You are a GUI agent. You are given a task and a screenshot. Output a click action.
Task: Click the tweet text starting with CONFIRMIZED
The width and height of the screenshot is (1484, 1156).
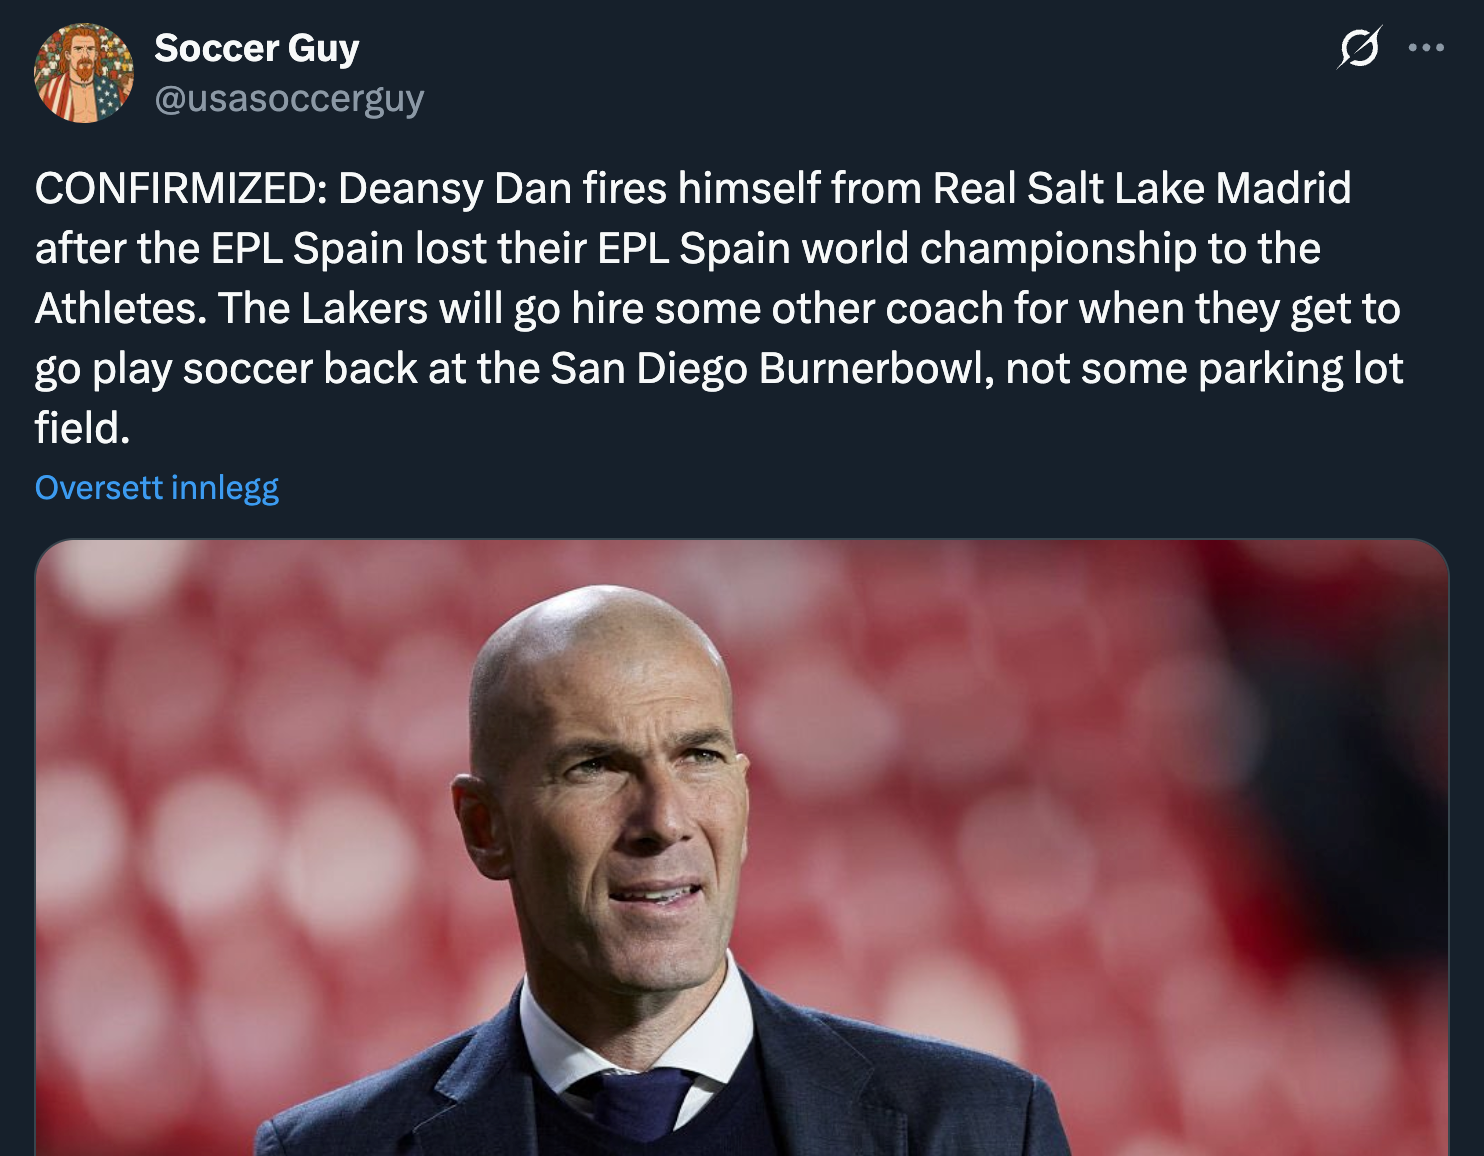click(x=720, y=308)
